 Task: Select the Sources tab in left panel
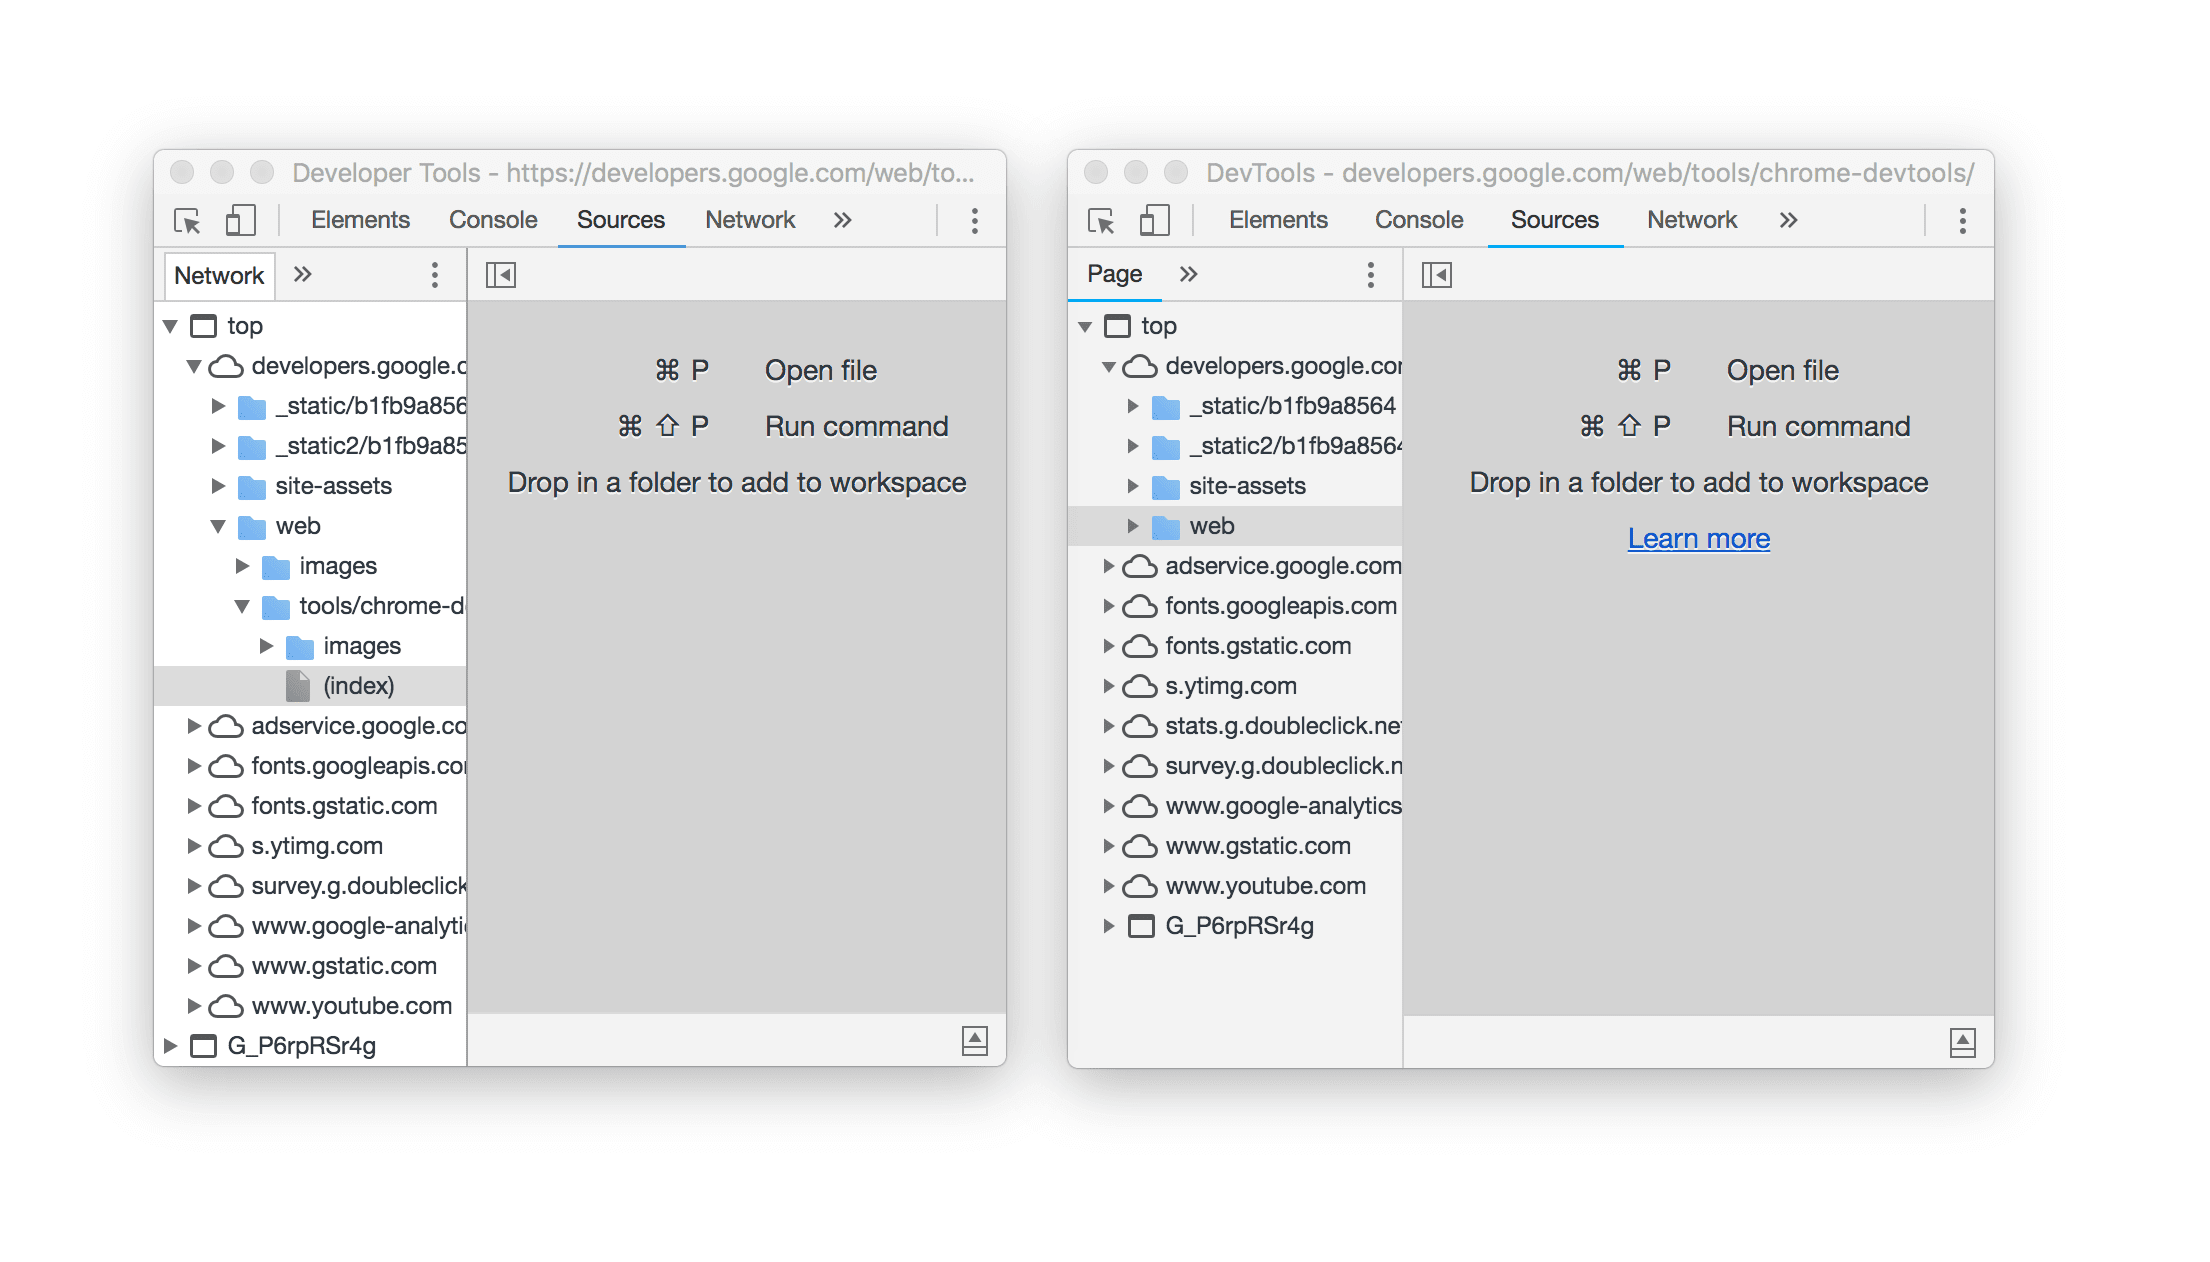621,220
